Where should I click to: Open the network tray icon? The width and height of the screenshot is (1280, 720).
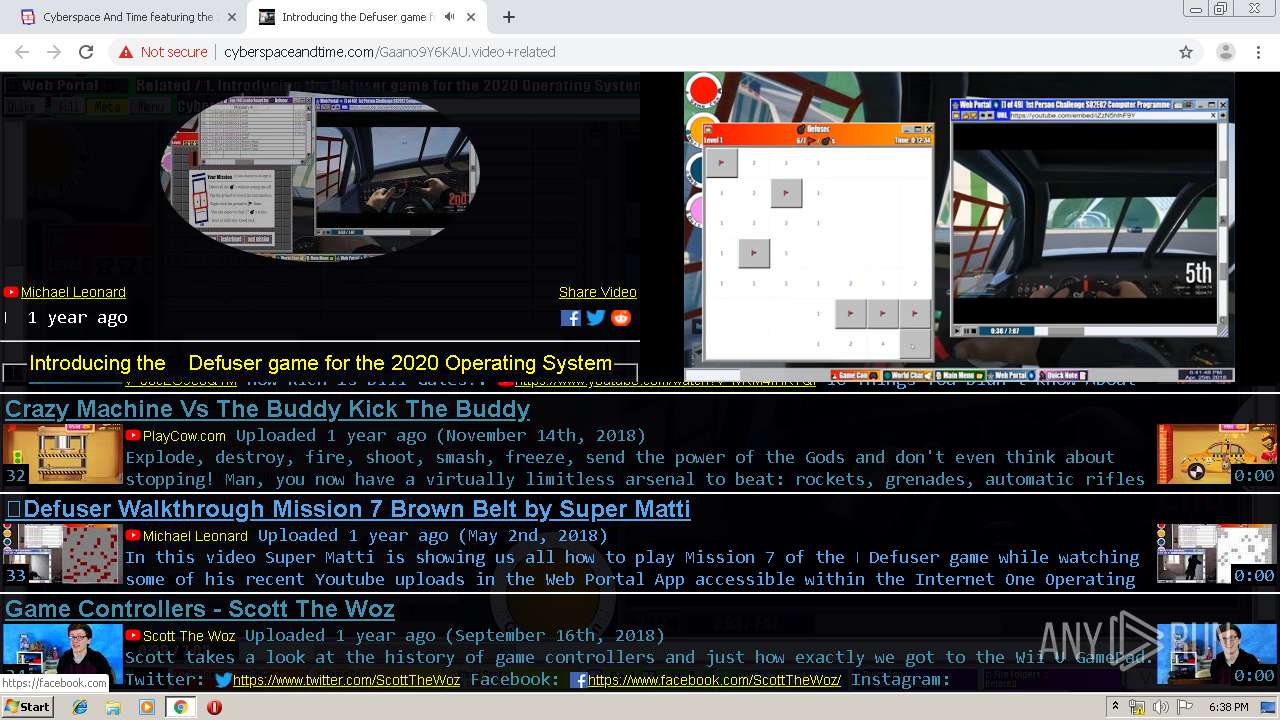click(x=1137, y=707)
